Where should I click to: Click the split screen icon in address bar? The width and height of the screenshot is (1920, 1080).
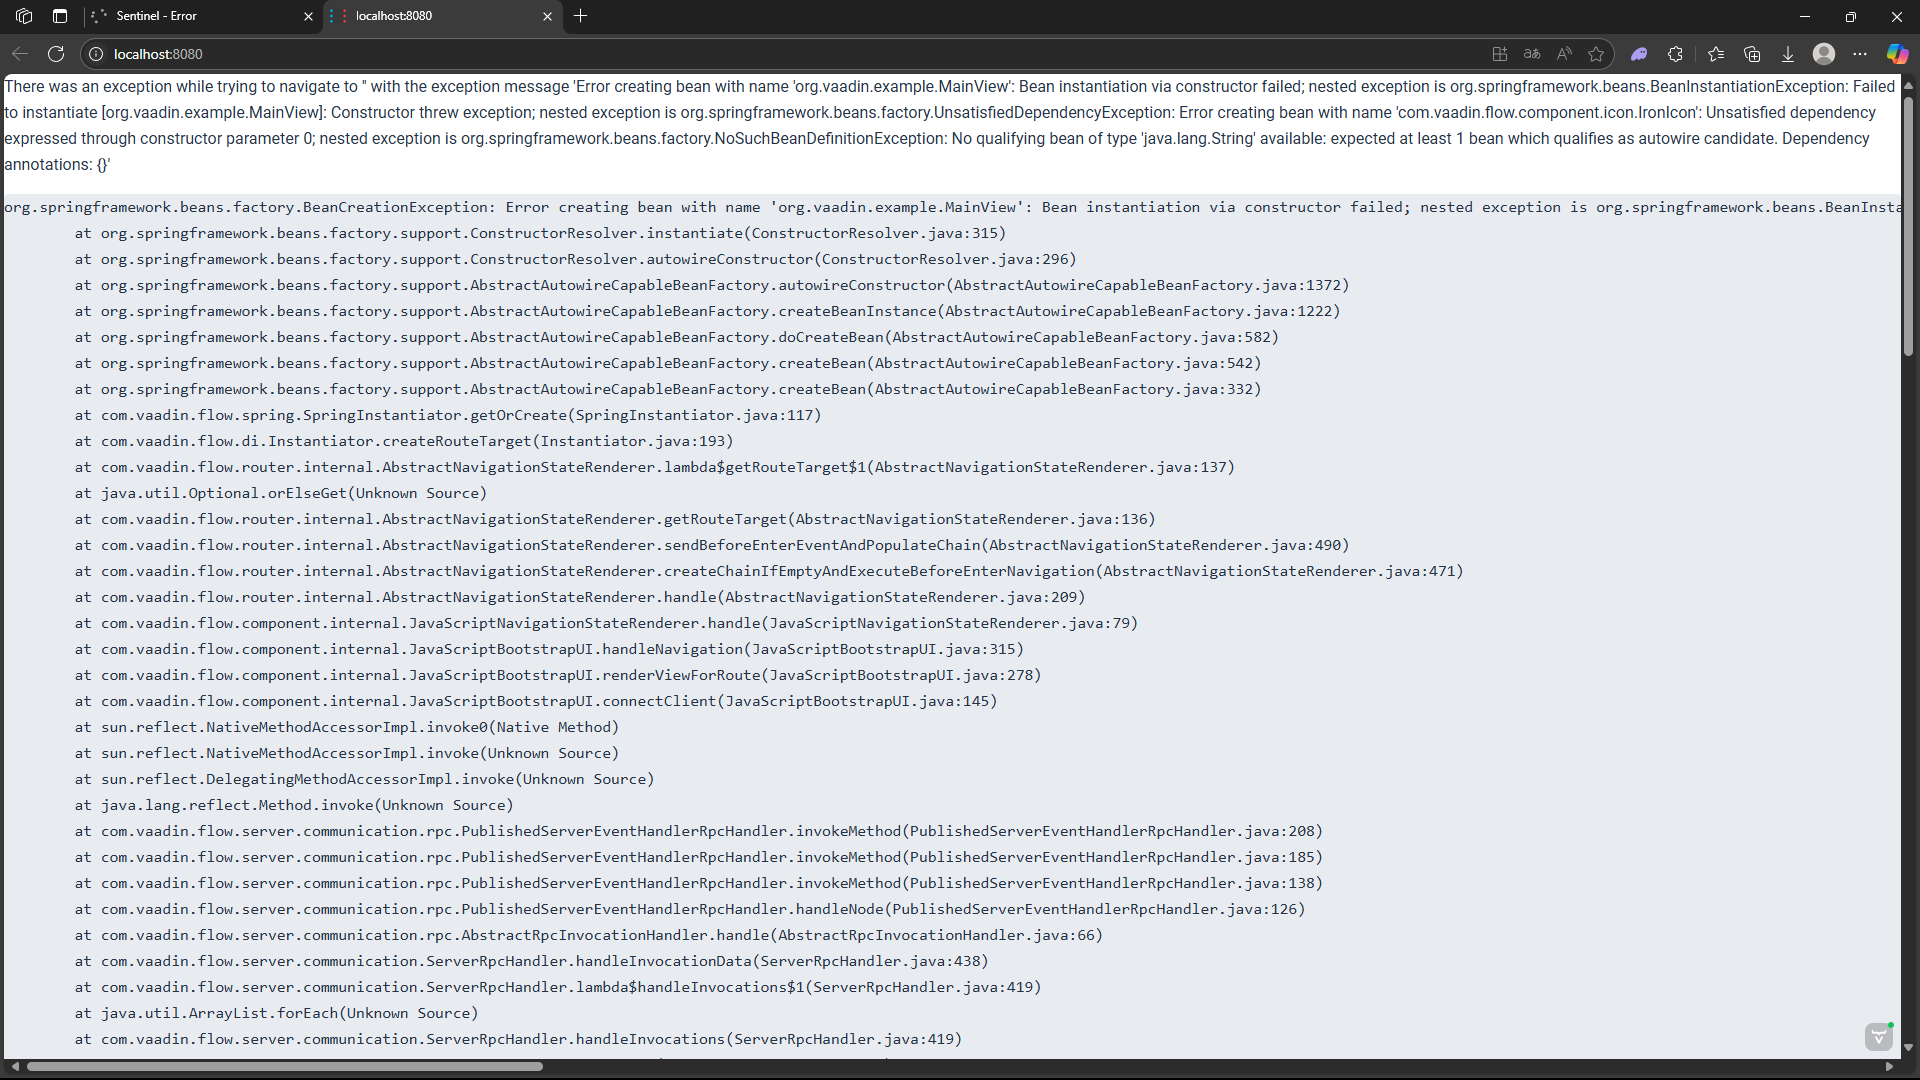pyautogui.click(x=1499, y=54)
